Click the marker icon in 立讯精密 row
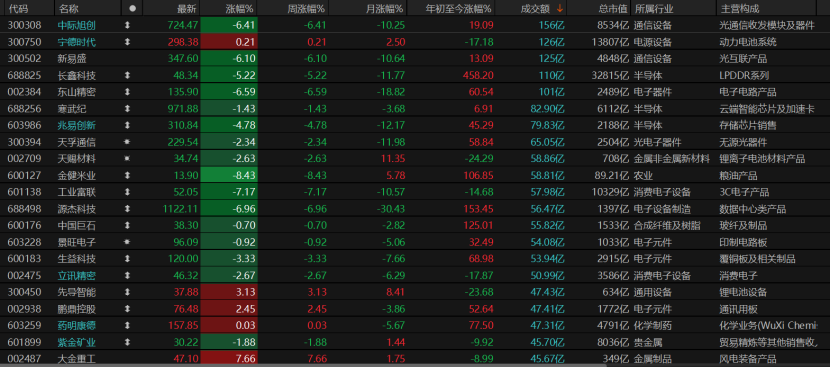Screen dimensions: 830x367 click(x=127, y=275)
